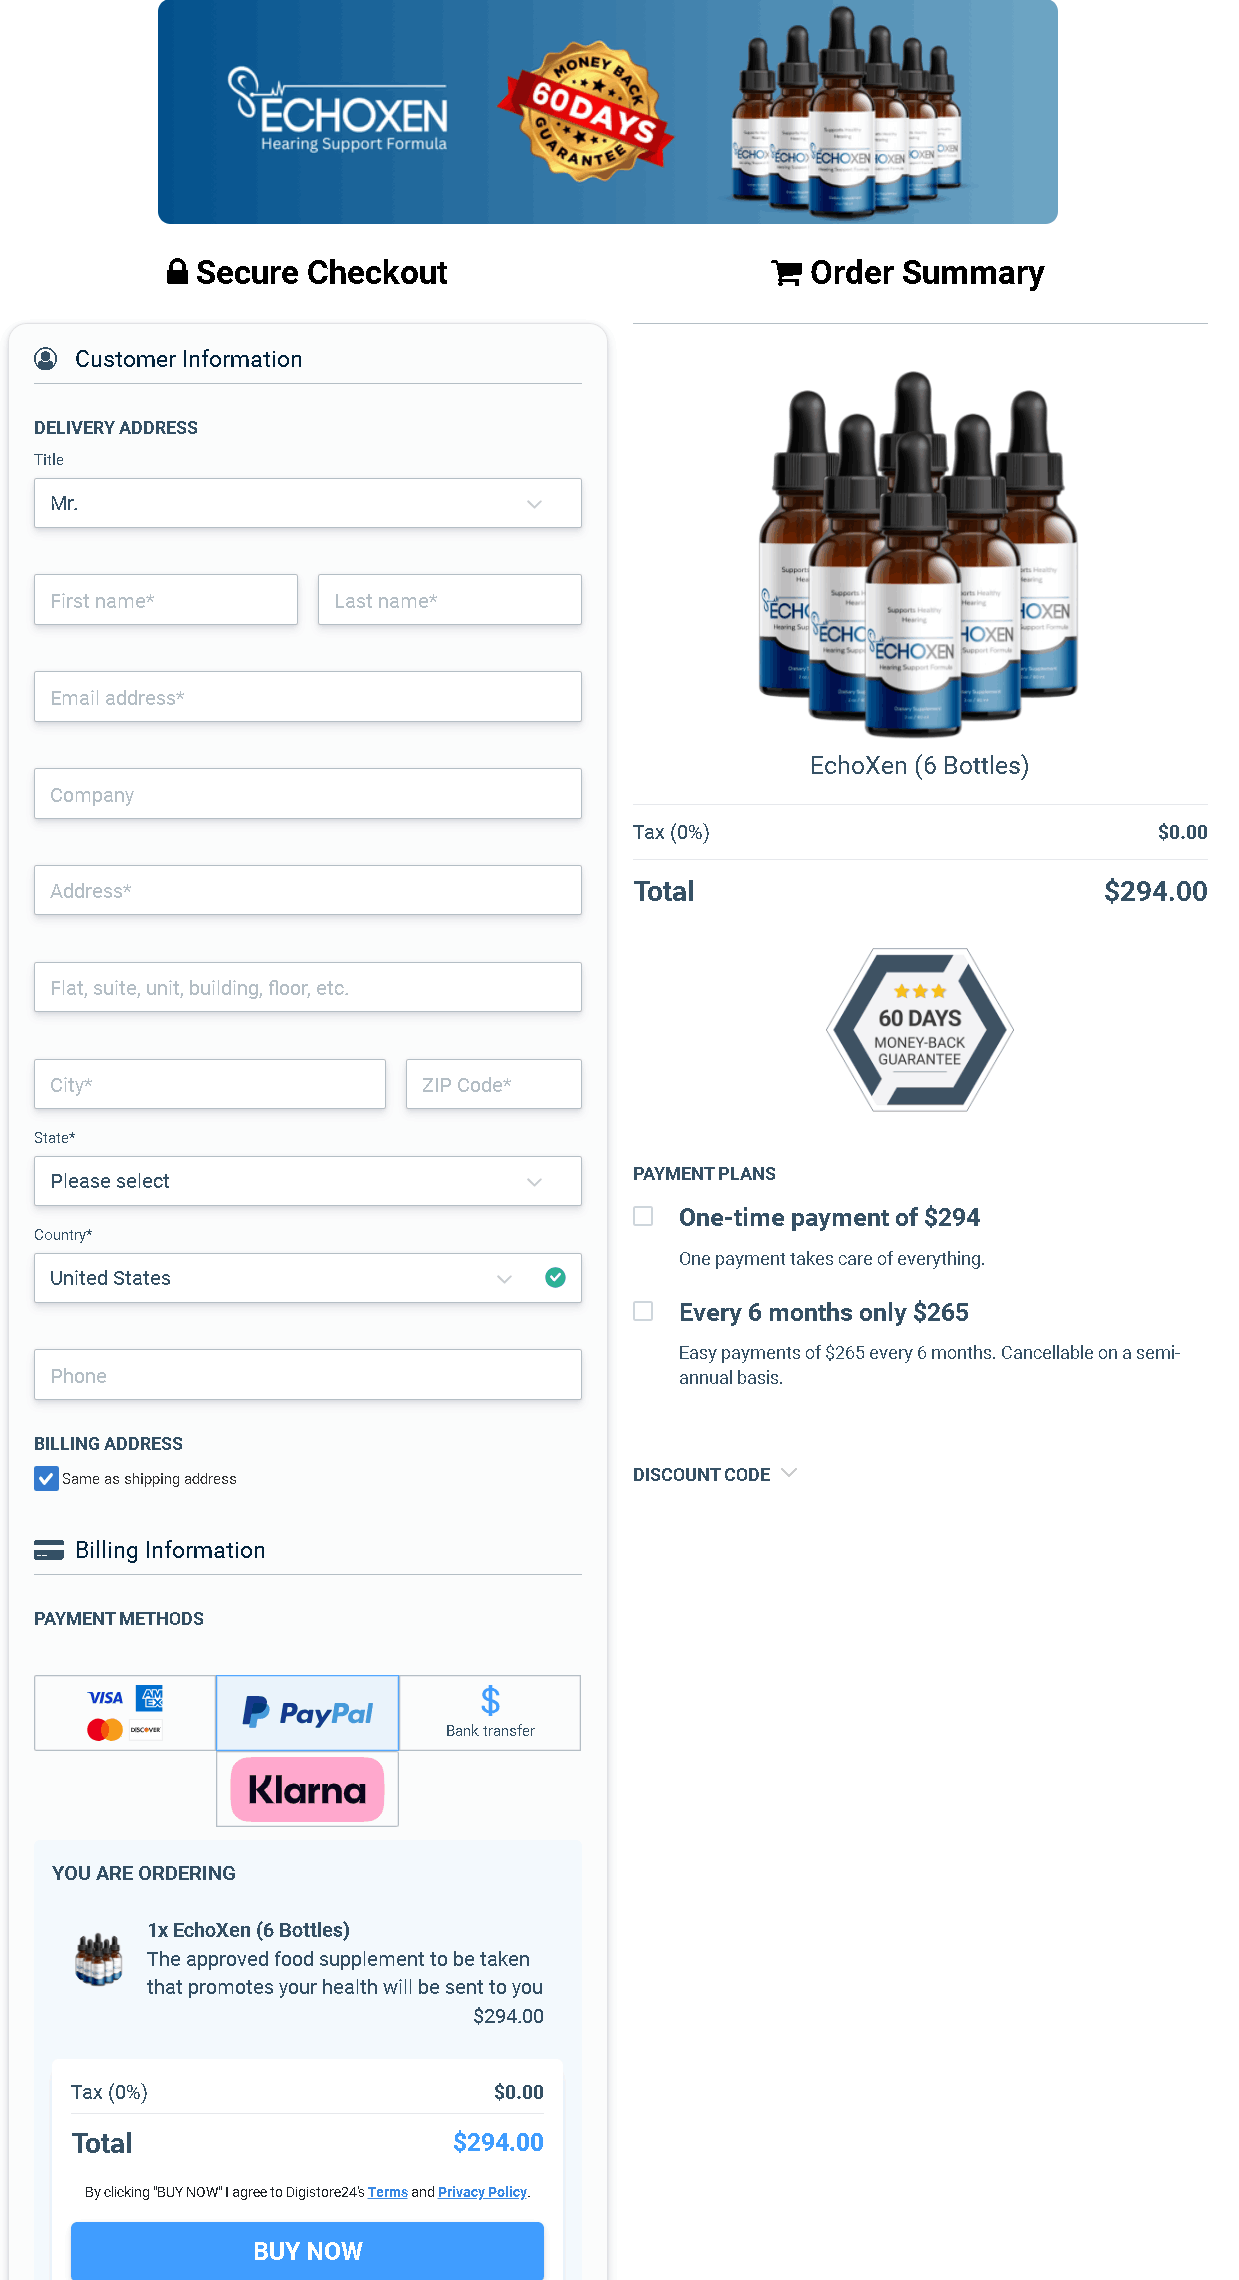This screenshot has height=2280, width=1239.
Task: Open the State dropdown Please select
Action: click(308, 1181)
